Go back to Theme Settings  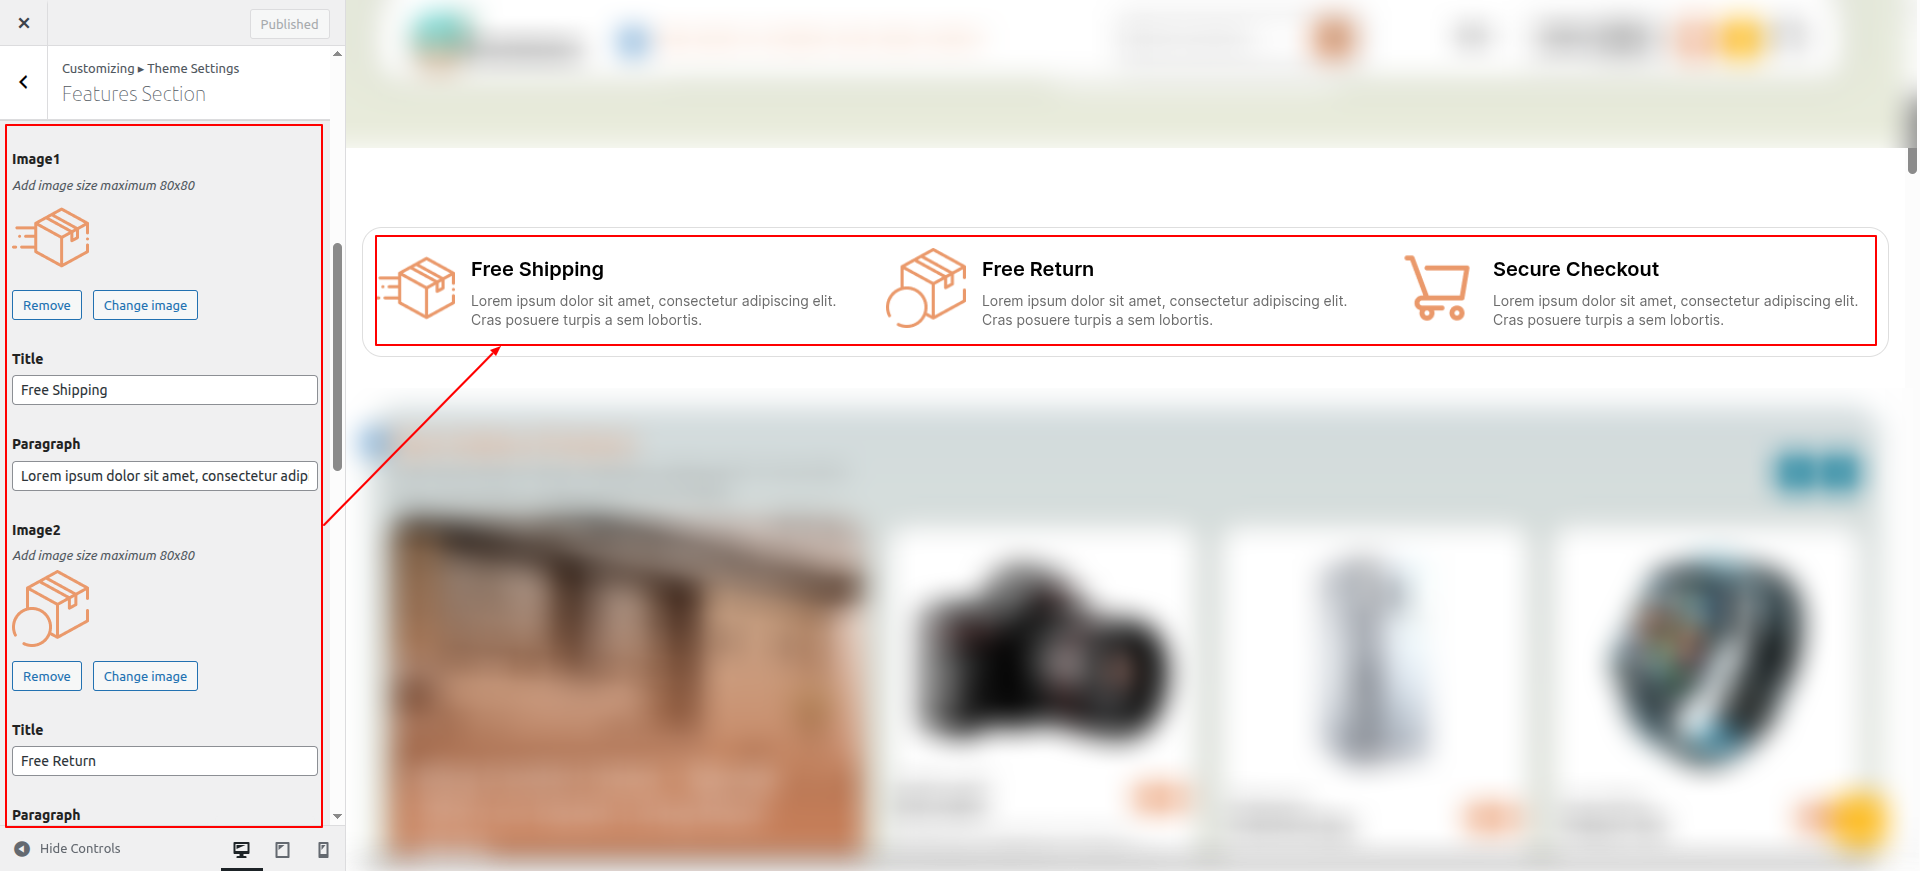[x=24, y=82]
